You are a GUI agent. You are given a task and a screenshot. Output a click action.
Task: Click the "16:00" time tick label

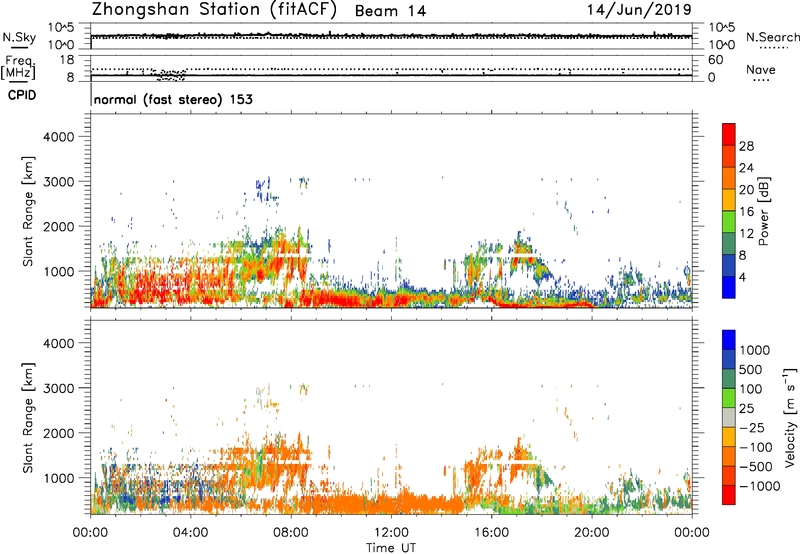click(491, 533)
